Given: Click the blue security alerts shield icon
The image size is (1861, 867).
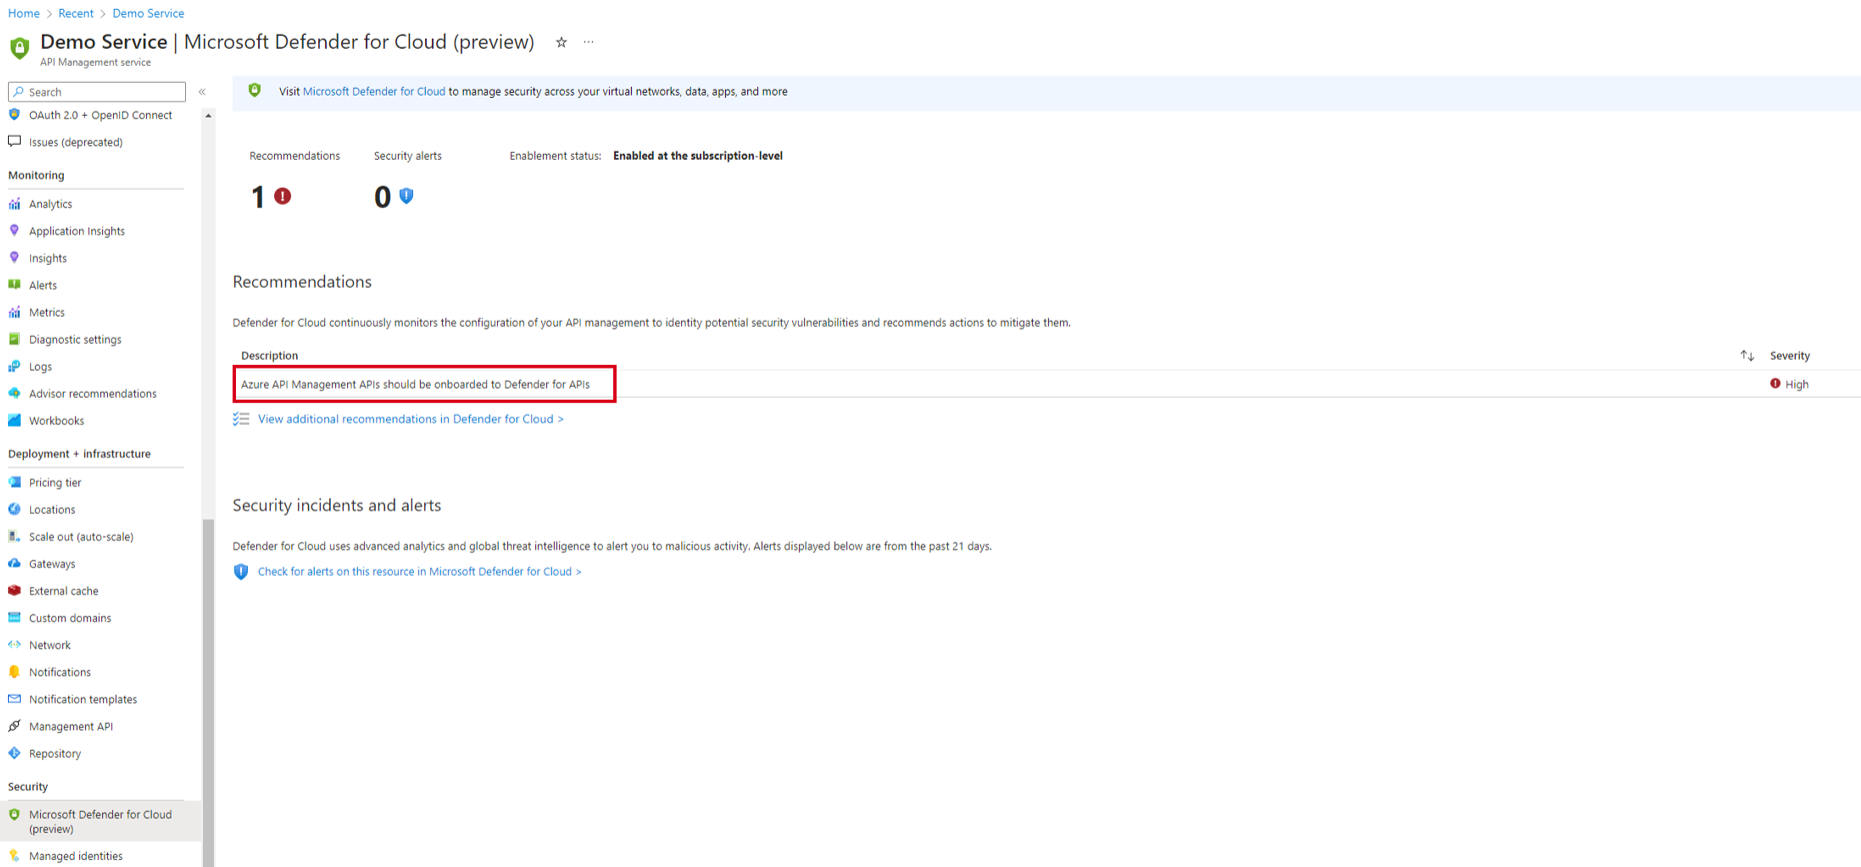Looking at the screenshot, I should 406,196.
